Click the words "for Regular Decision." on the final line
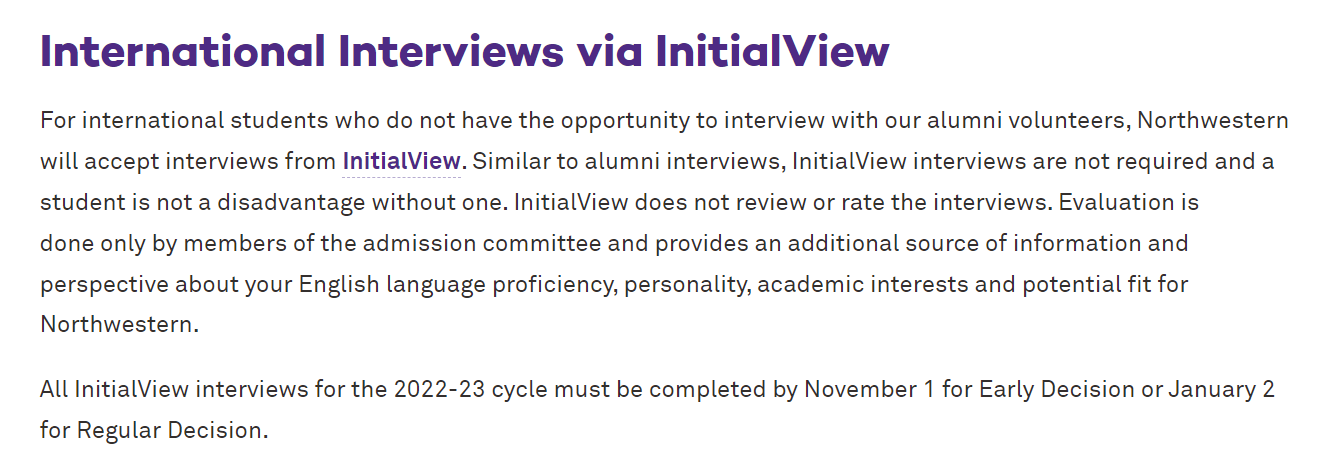 (x=155, y=430)
